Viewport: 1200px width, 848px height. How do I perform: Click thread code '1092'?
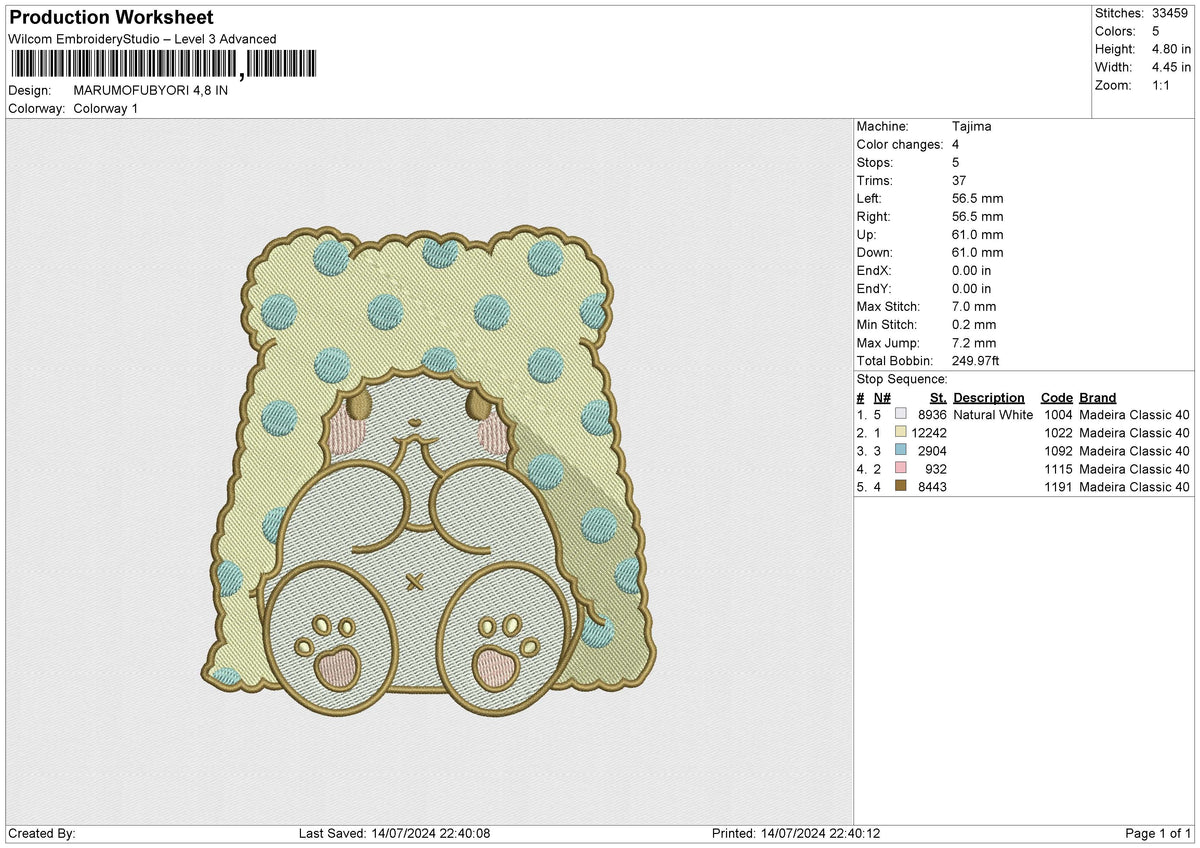click(1058, 451)
